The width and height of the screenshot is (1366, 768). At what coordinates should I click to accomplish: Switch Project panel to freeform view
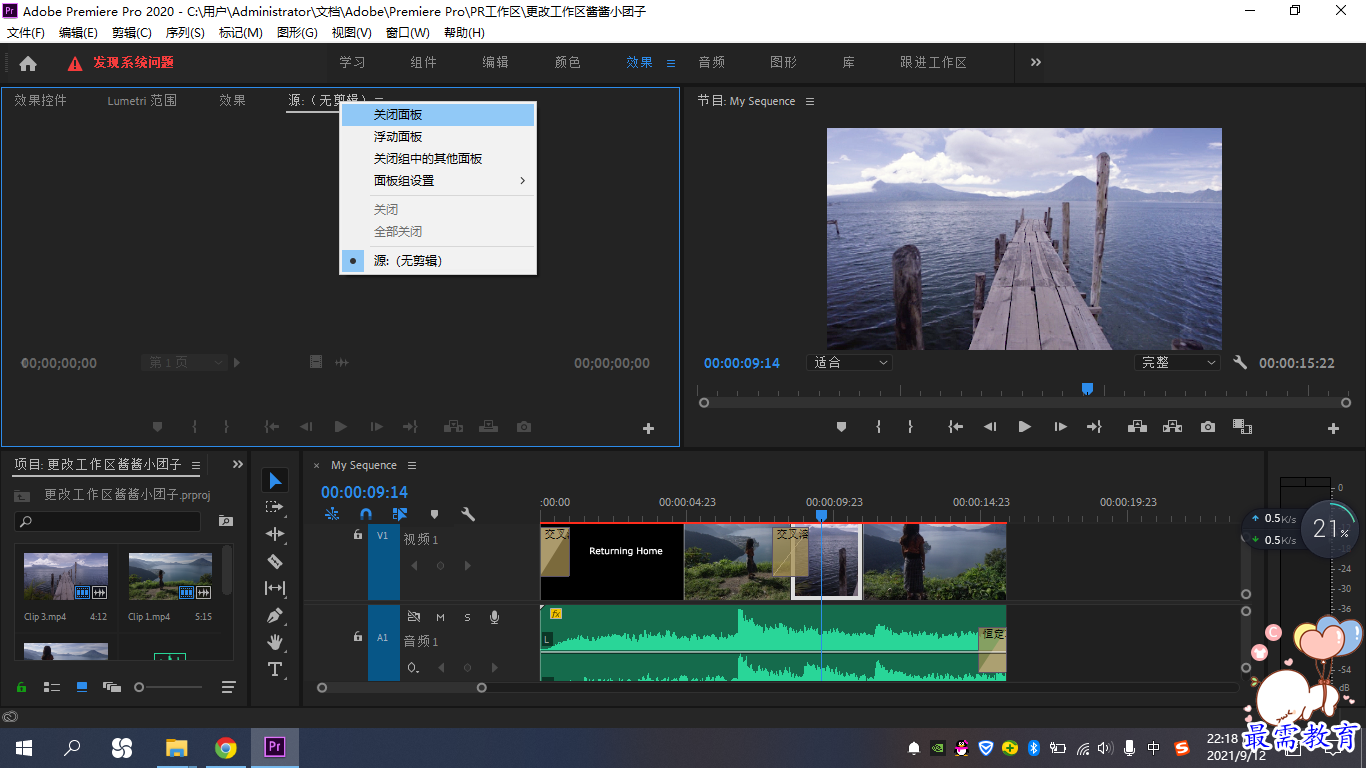pyautogui.click(x=112, y=687)
